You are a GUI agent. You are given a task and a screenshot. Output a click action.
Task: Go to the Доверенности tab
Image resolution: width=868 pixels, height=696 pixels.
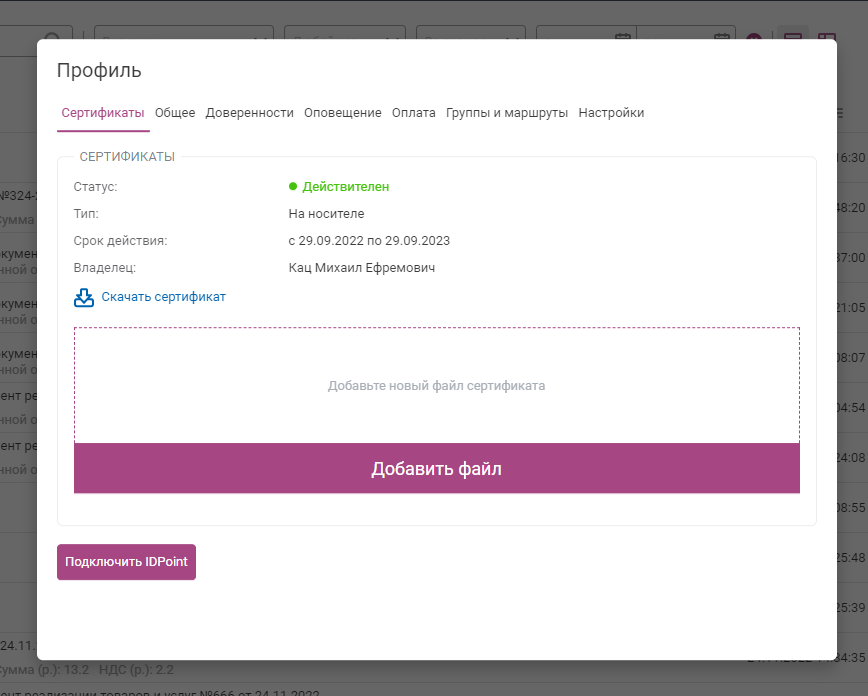(x=249, y=113)
